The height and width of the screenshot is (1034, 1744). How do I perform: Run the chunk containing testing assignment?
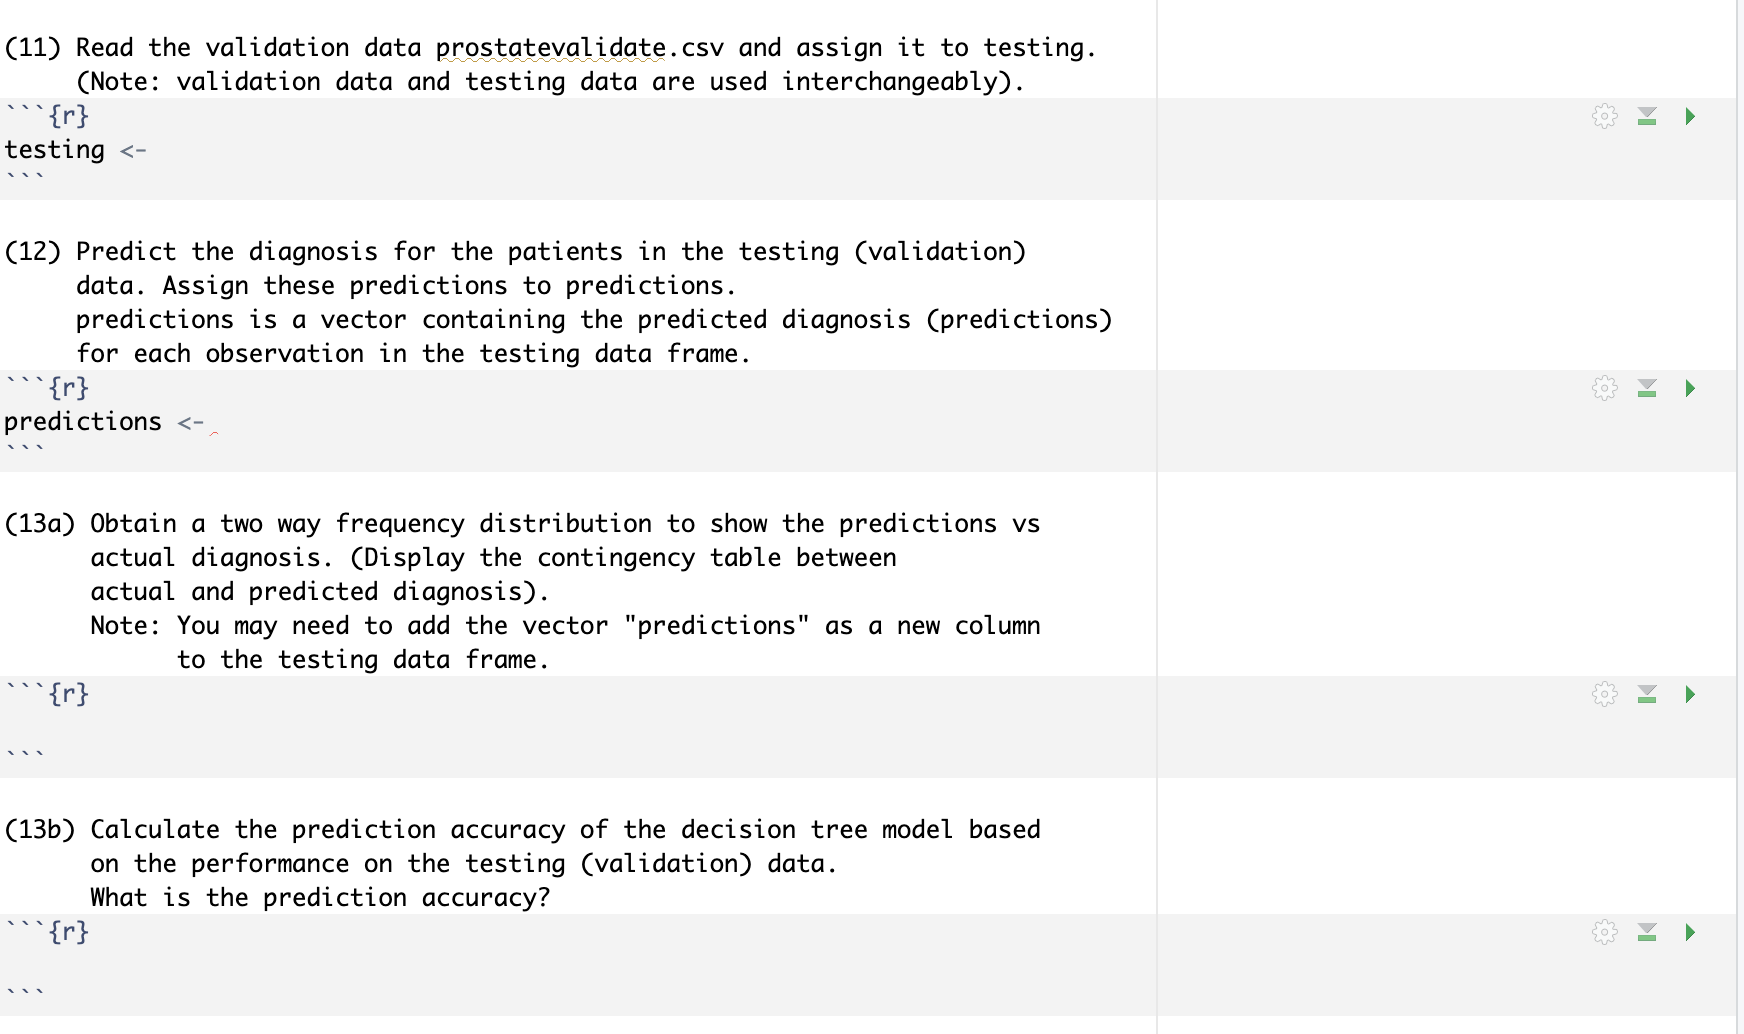click(1690, 116)
